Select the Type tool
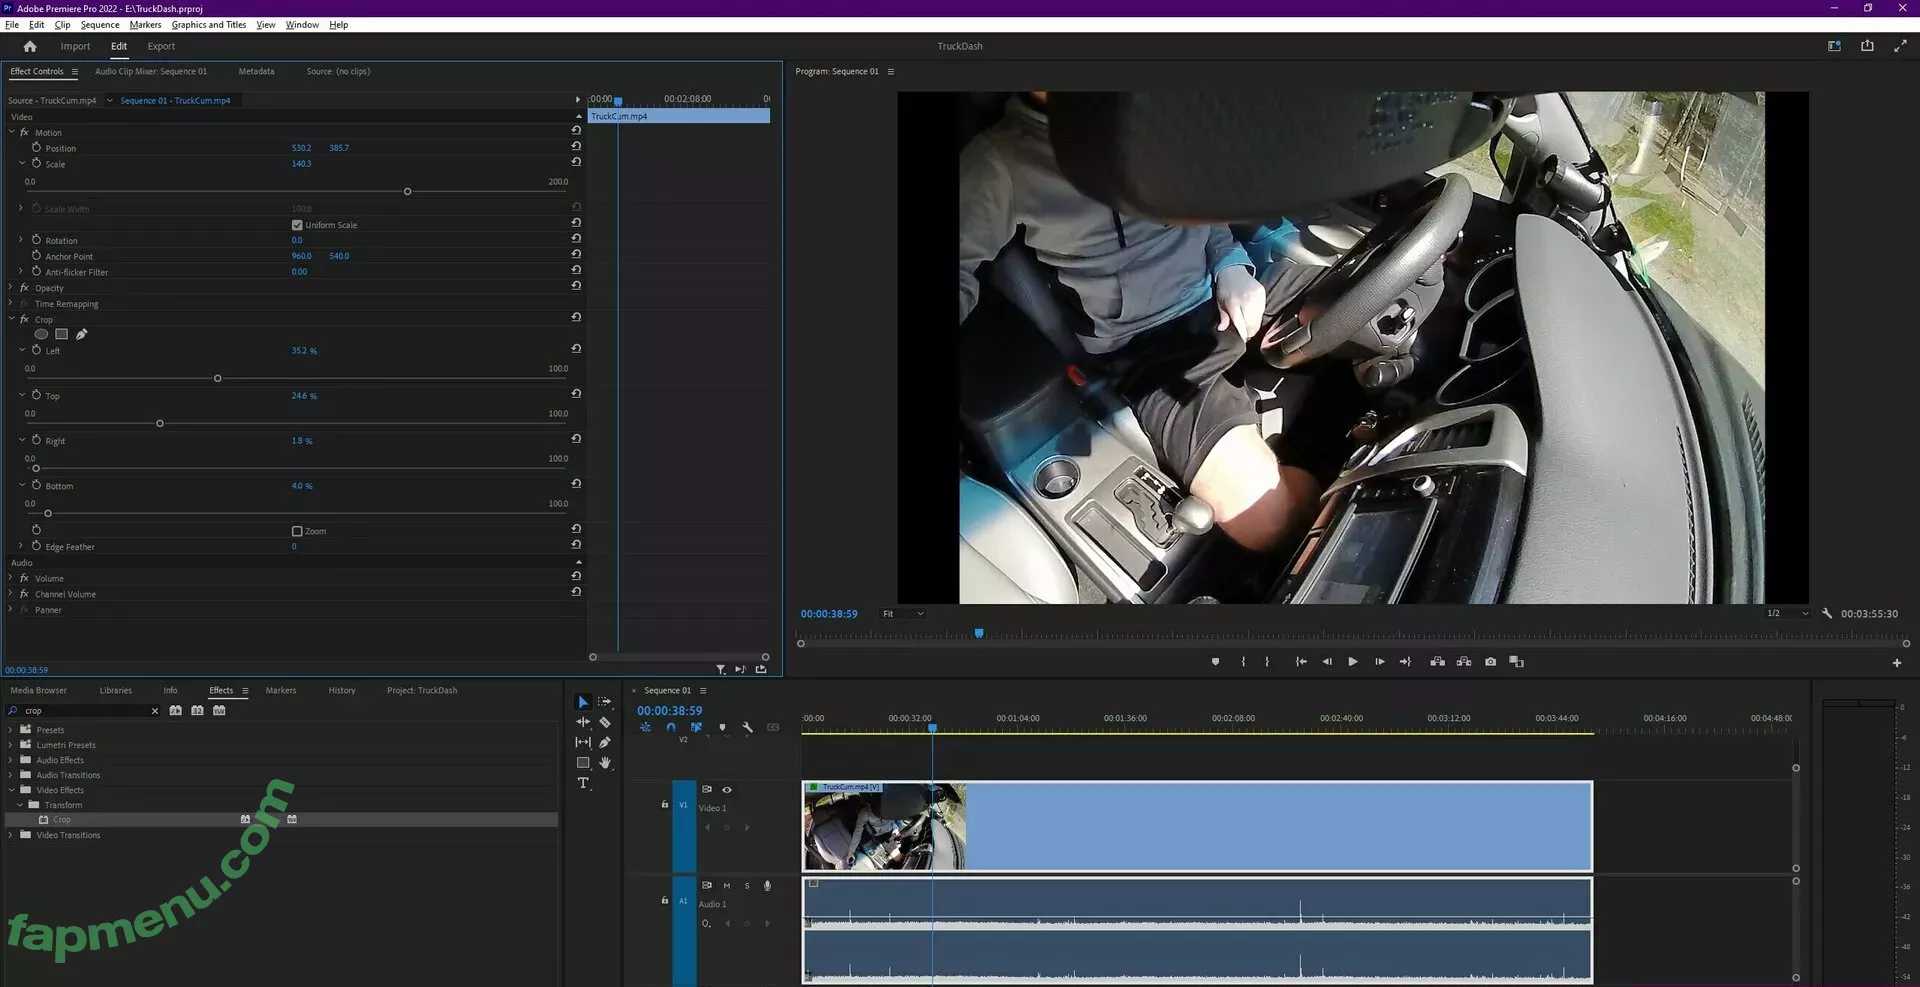1920x987 pixels. [583, 783]
